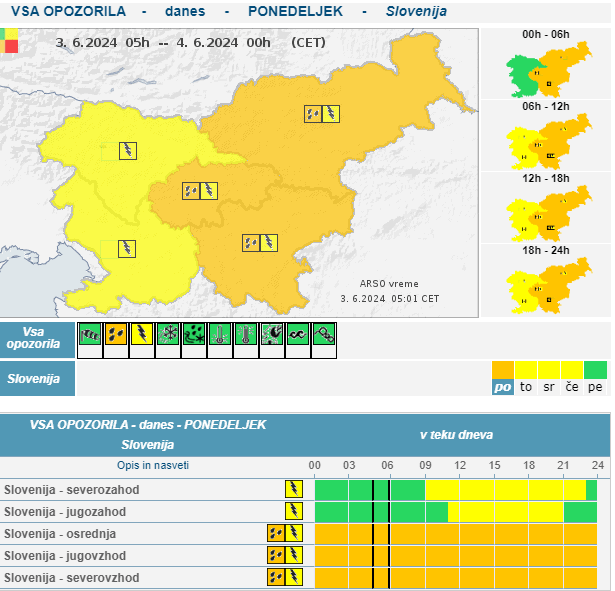615x591 pixels.
Task: Switch to the 'pe' (Friday) day tab
Action: pyautogui.click(x=596, y=386)
